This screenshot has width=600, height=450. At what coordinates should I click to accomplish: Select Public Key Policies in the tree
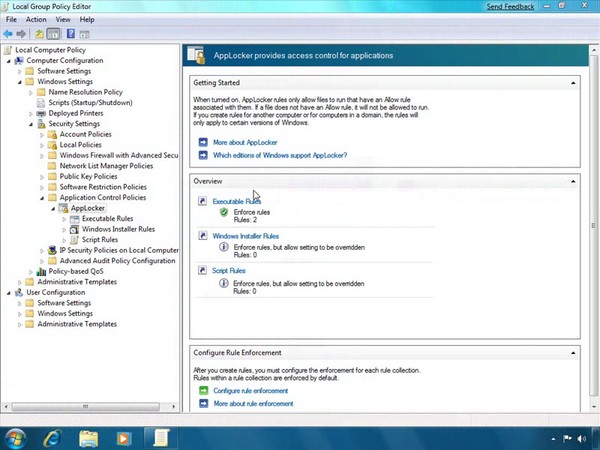click(88, 176)
